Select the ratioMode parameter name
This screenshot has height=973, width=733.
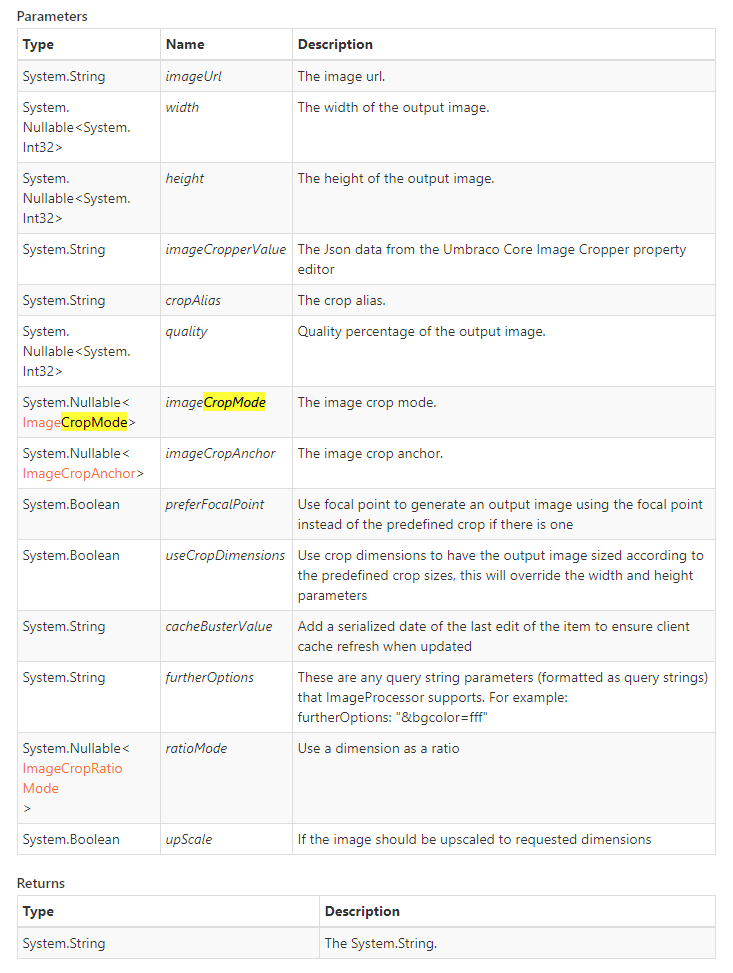tap(196, 748)
